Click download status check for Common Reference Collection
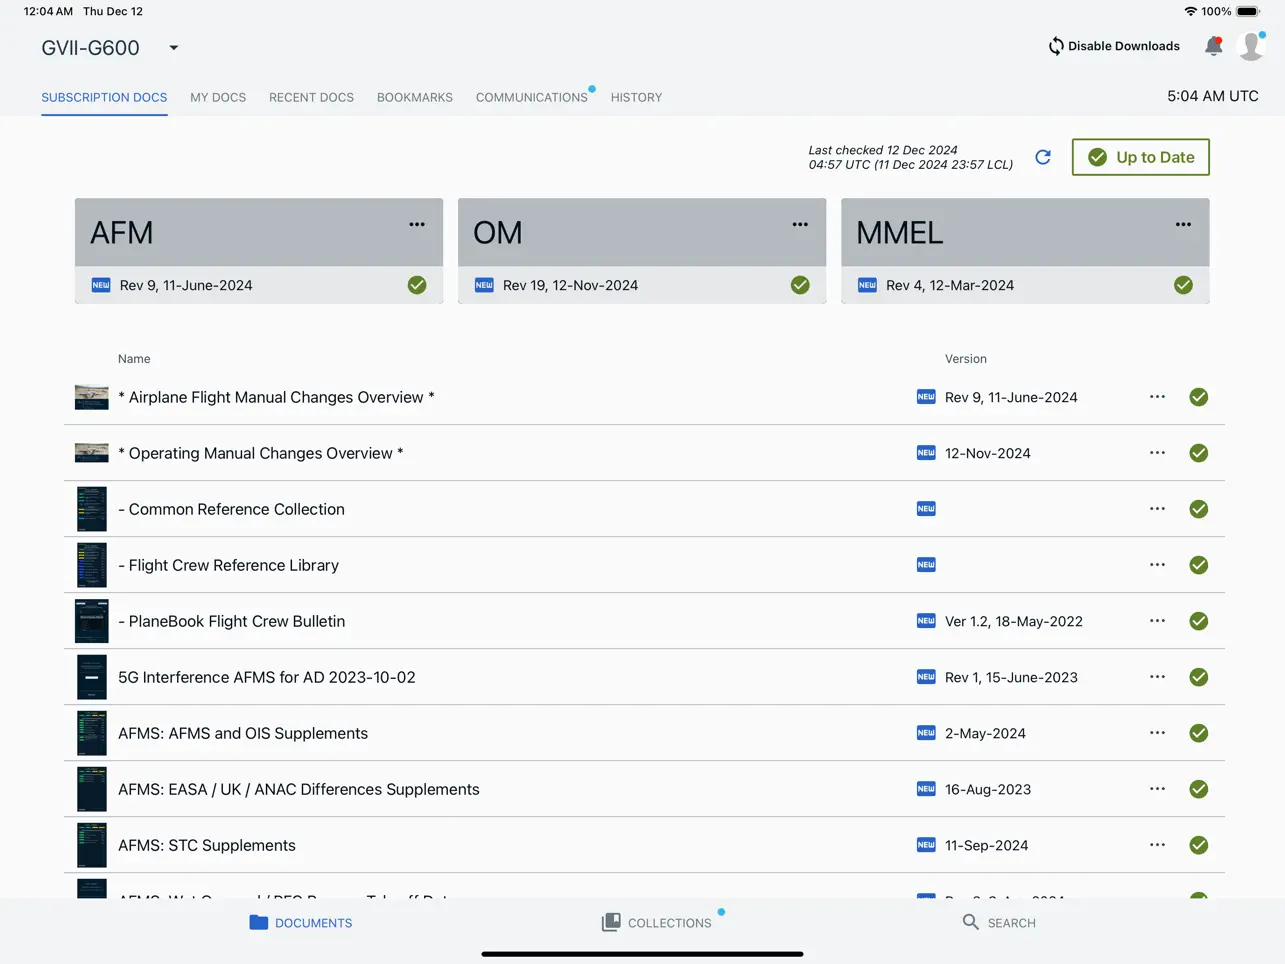Image resolution: width=1285 pixels, height=964 pixels. pyautogui.click(x=1199, y=509)
